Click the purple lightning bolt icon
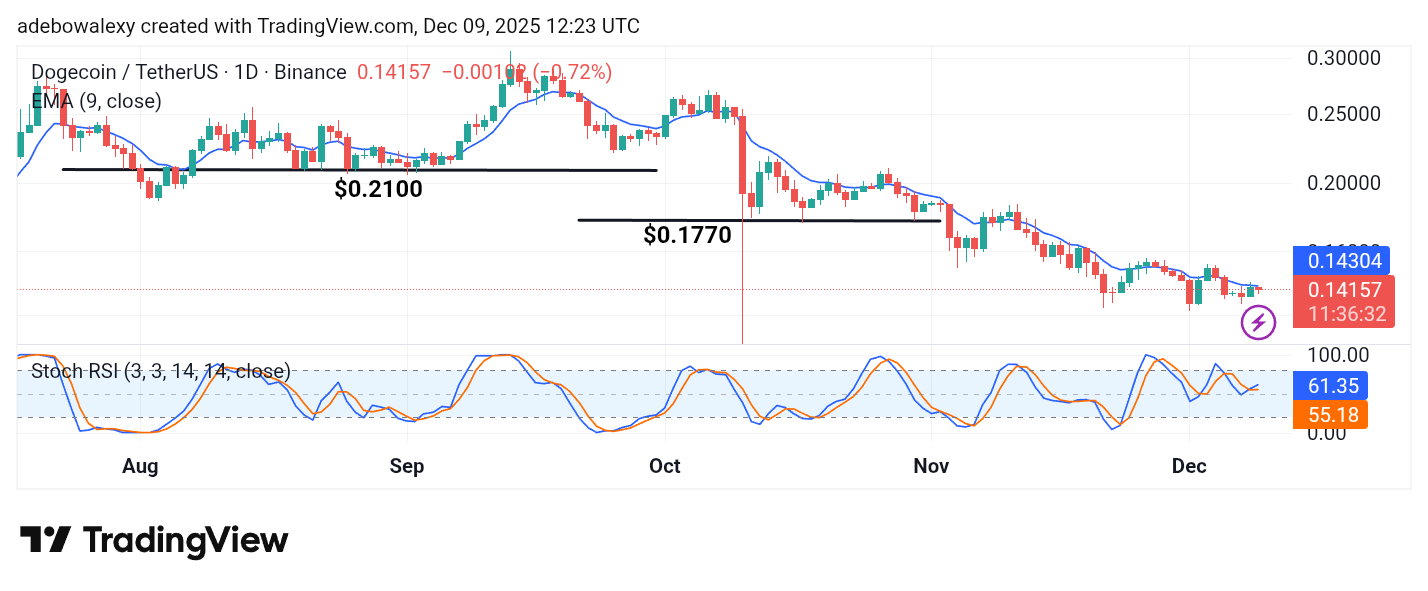 click(1258, 323)
